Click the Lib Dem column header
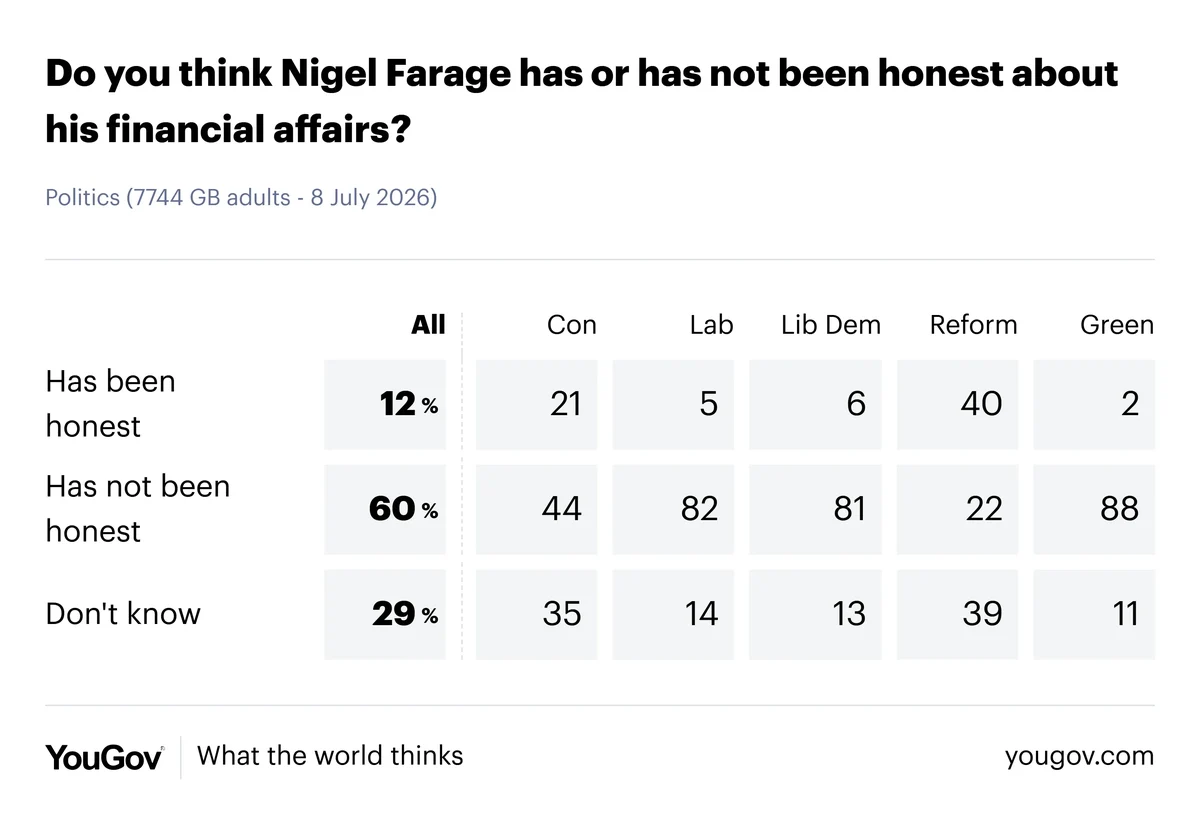The width and height of the screenshot is (1200, 825). [831, 324]
